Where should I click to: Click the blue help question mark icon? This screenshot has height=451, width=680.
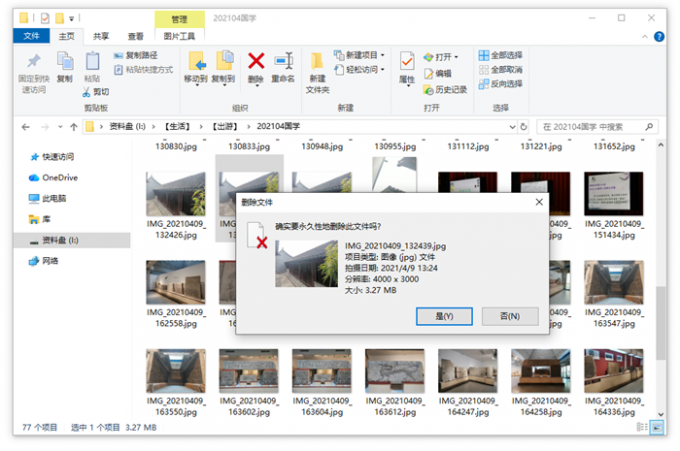pos(659,37)
